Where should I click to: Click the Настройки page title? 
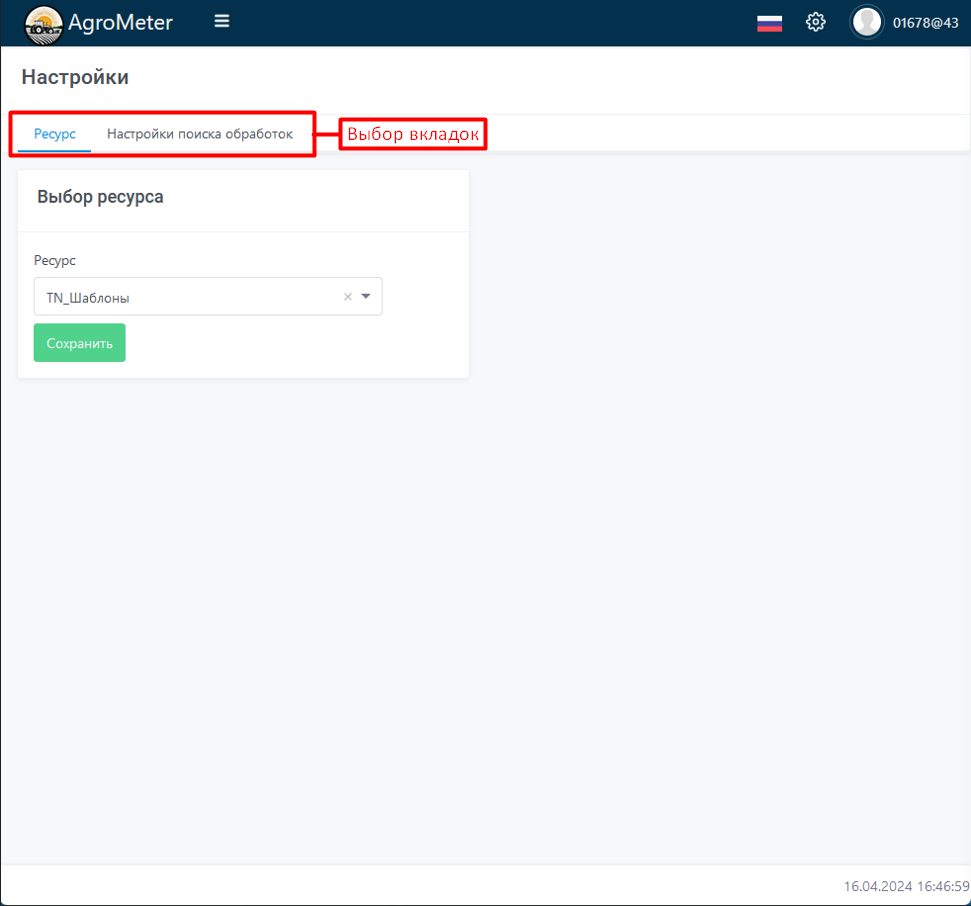click(x=75, y=77)
